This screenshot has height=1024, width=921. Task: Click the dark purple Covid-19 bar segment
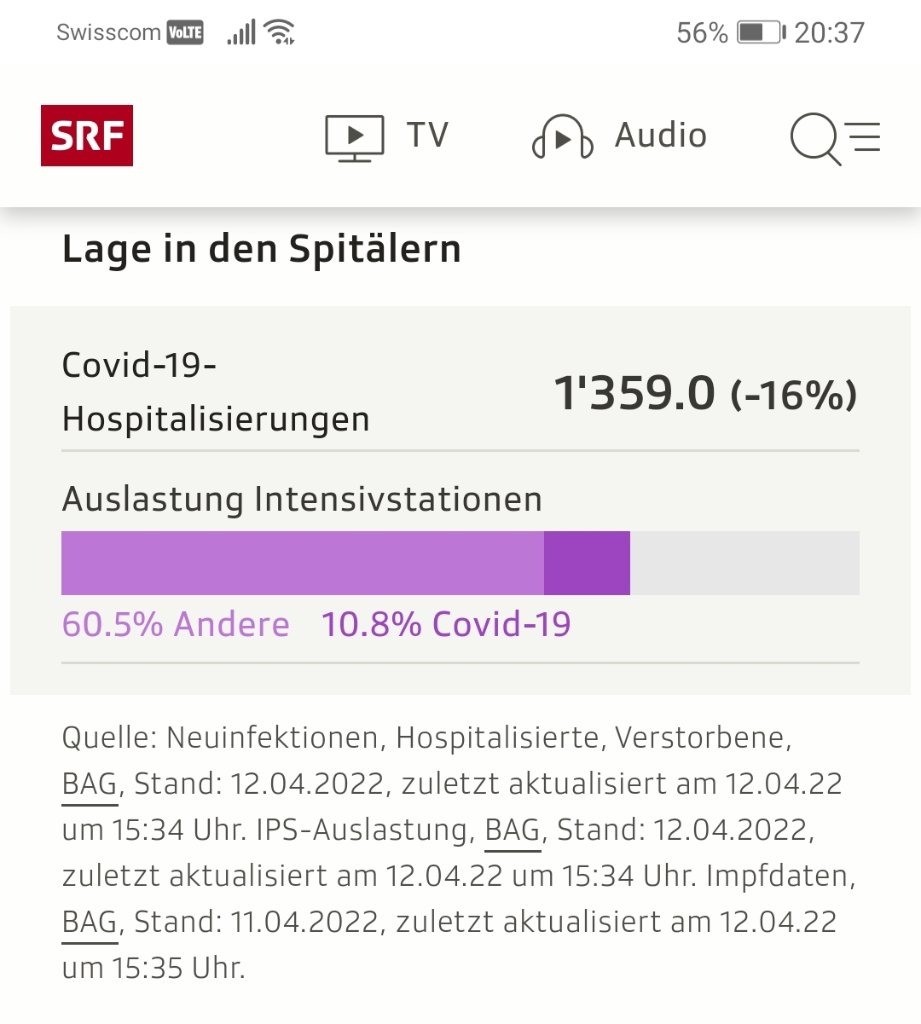(x=587, y=563)
